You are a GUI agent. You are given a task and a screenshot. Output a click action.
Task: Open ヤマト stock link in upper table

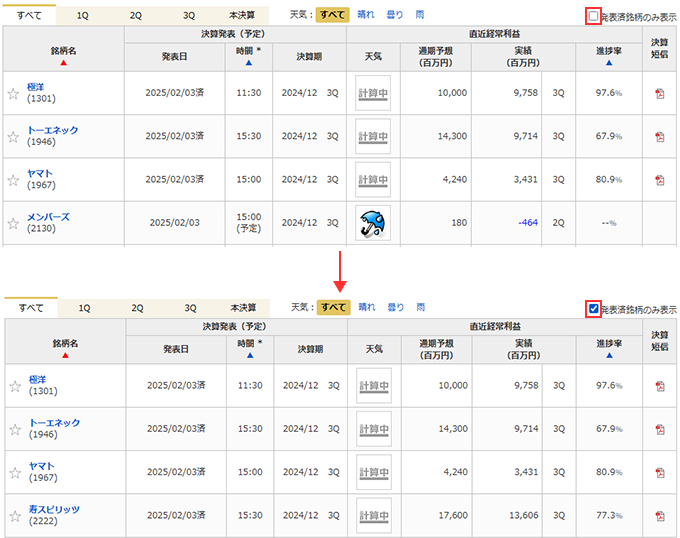[40, 173]
